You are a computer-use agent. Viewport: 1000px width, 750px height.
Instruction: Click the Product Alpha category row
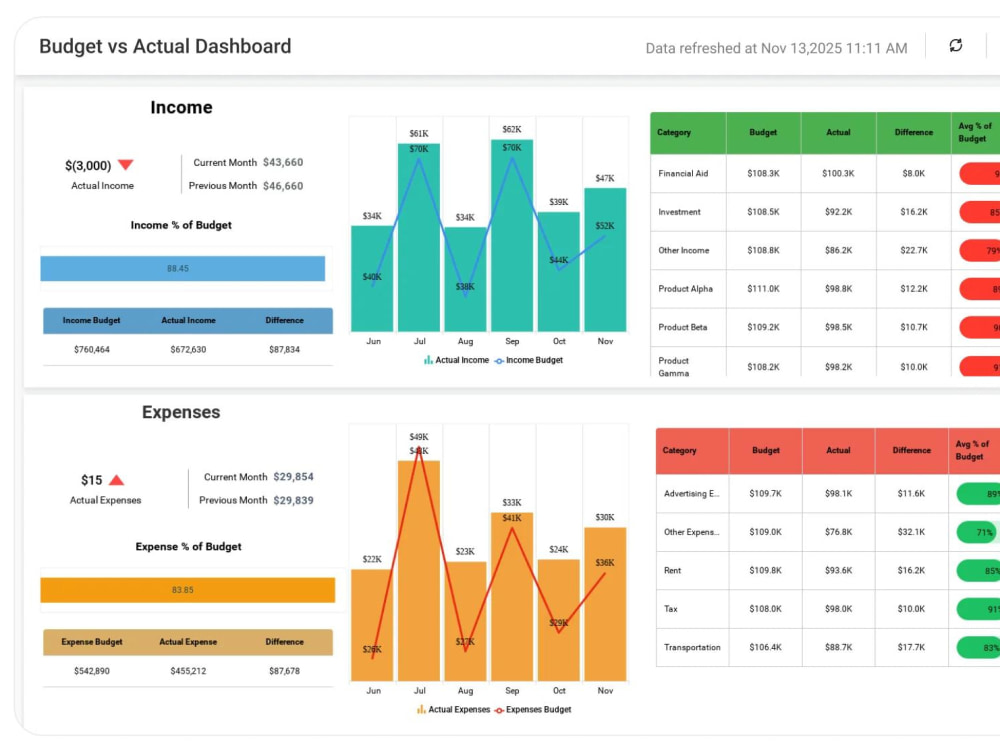[x=825, y=289]
